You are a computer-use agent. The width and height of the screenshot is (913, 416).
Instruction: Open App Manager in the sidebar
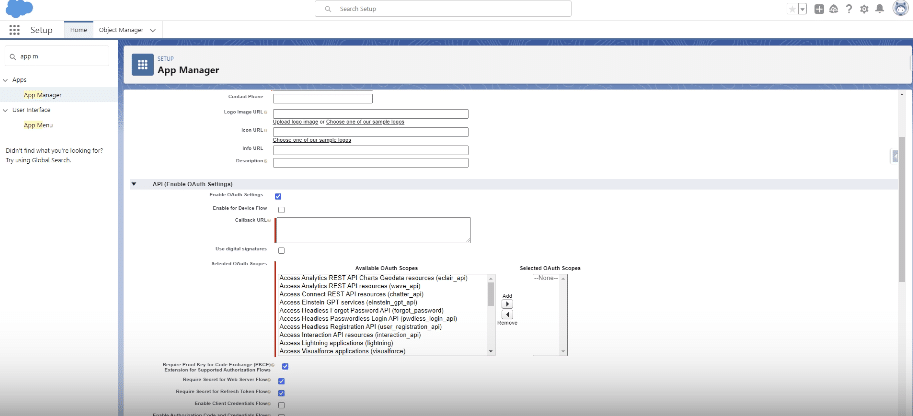pyautogui.click(x=43, y=95)
